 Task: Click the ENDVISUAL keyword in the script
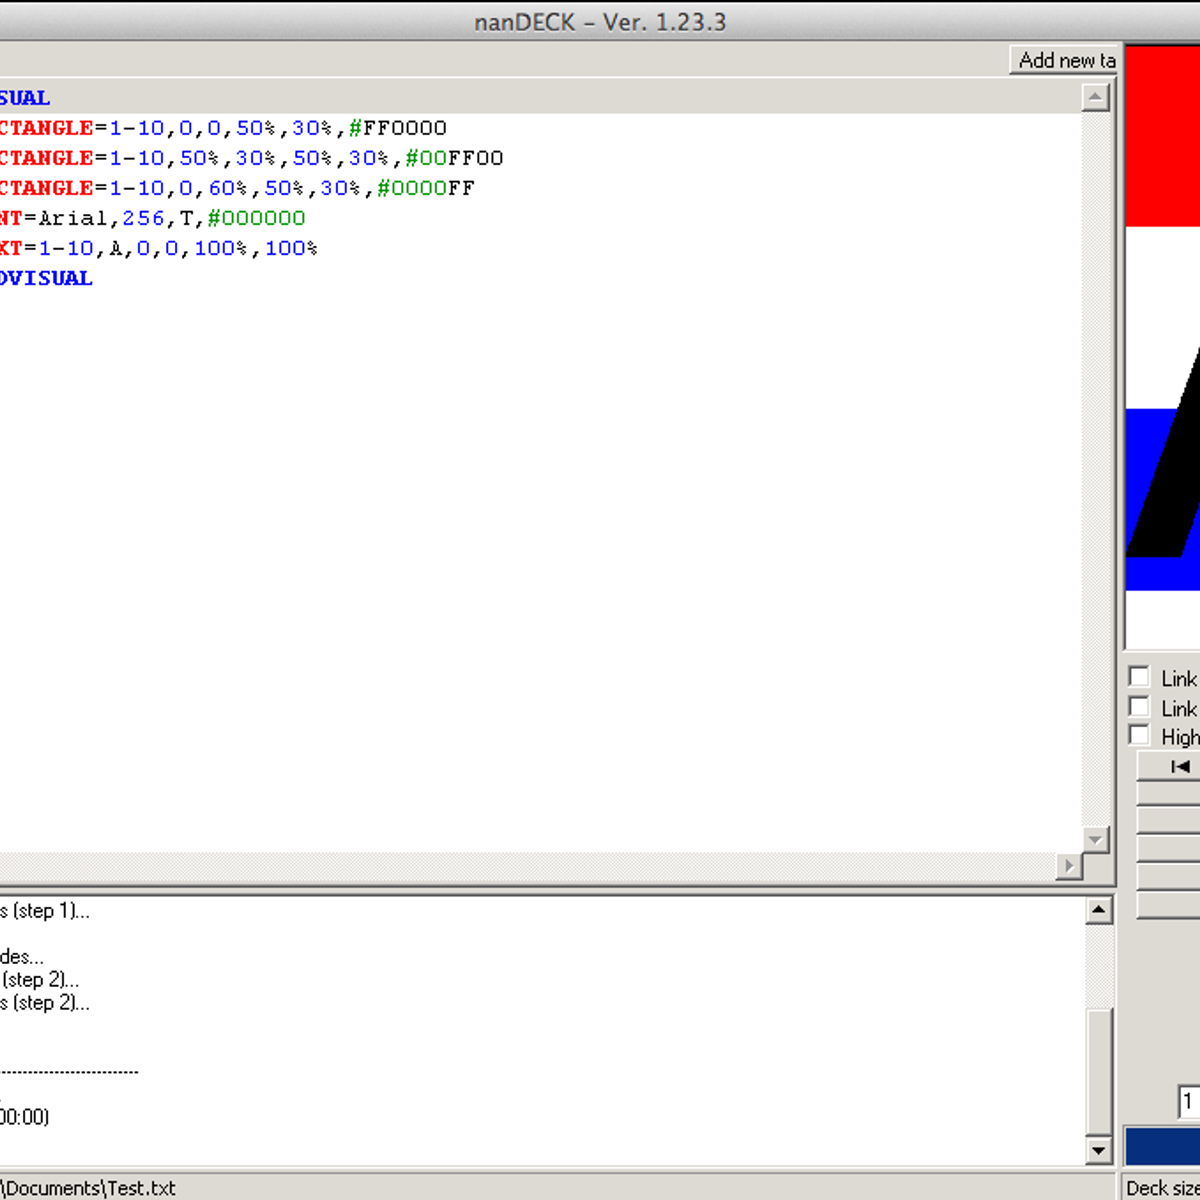[46, 278]
